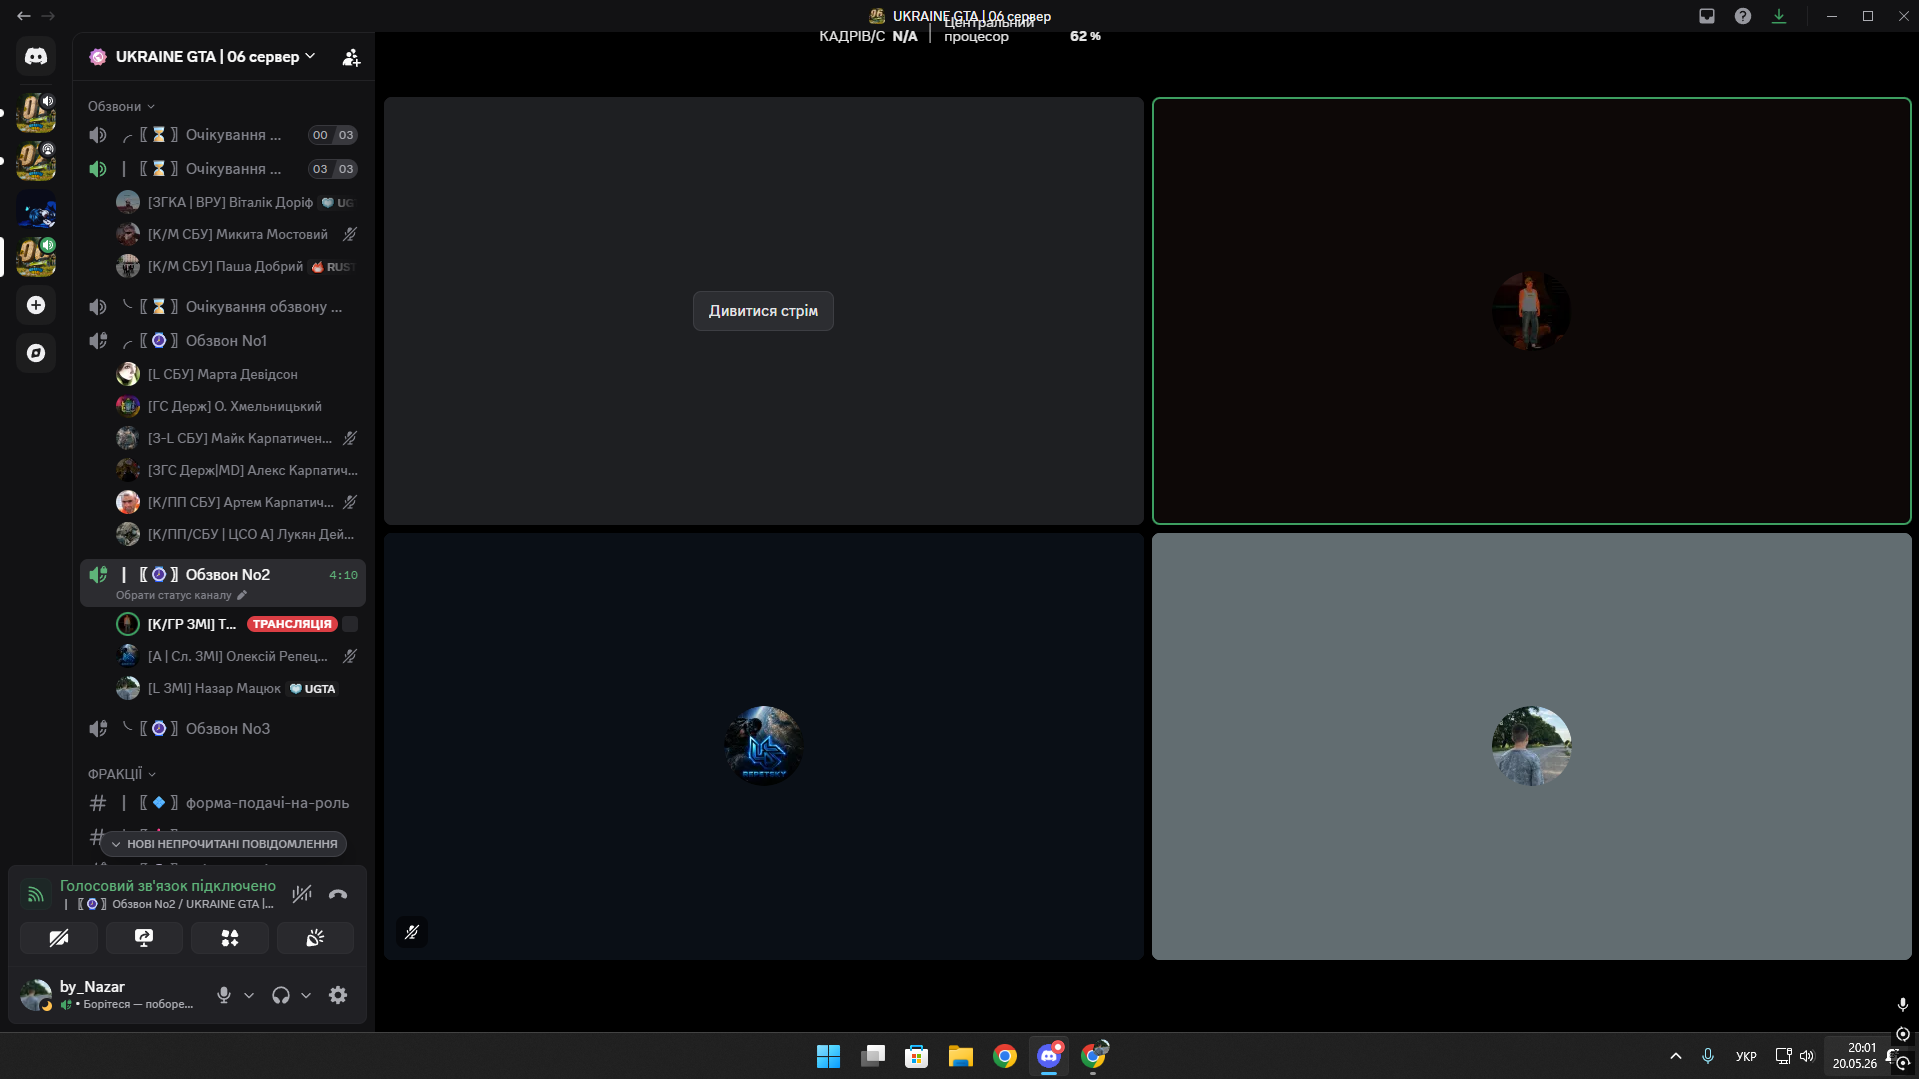Add a new server
The width and height of the screenshot is (1919, 1079).
[x=36, y=305]
